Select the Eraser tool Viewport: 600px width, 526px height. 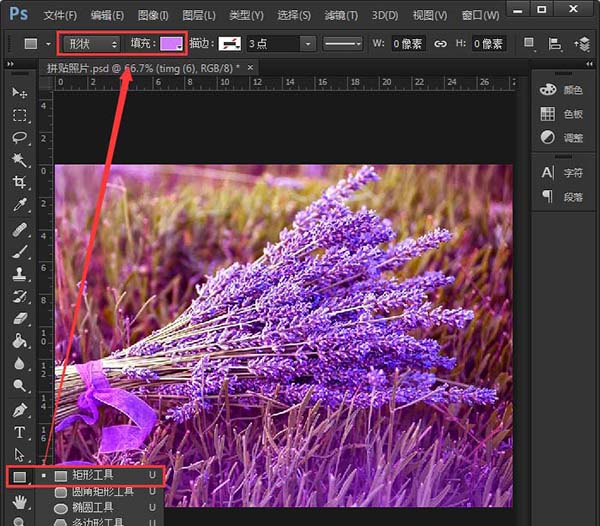coord(19,318)
